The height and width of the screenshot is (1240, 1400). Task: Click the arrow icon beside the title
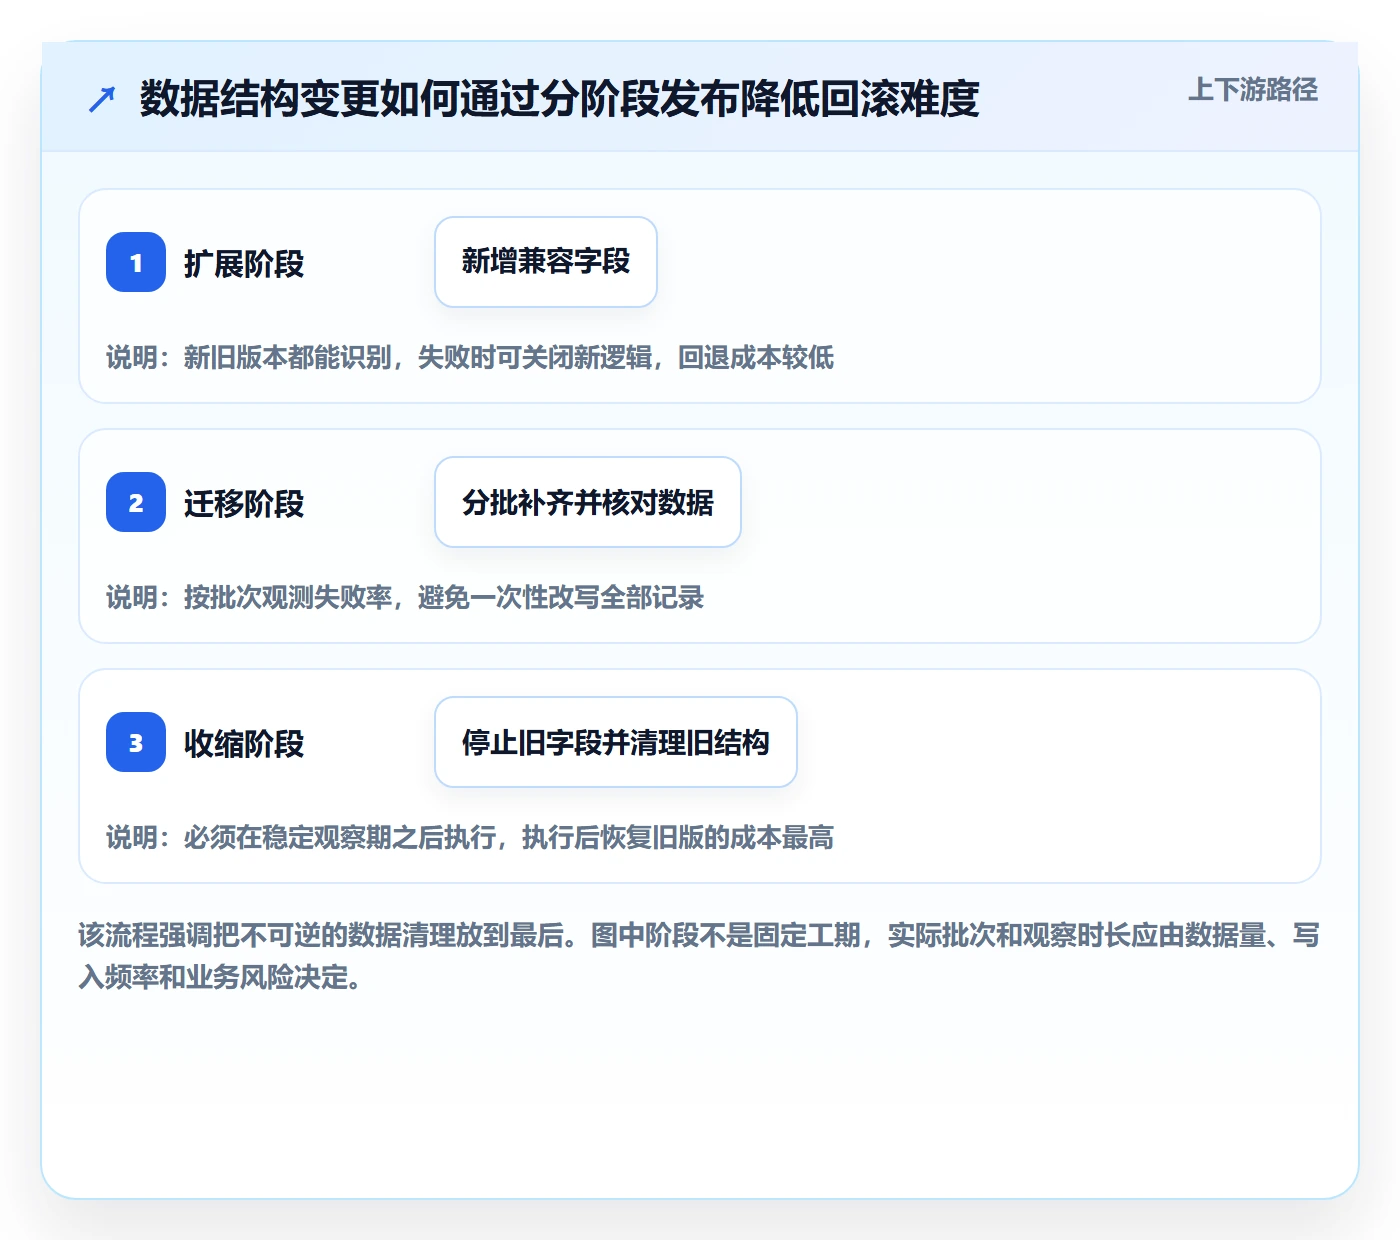pyautogui.click(x=102, y=99)
